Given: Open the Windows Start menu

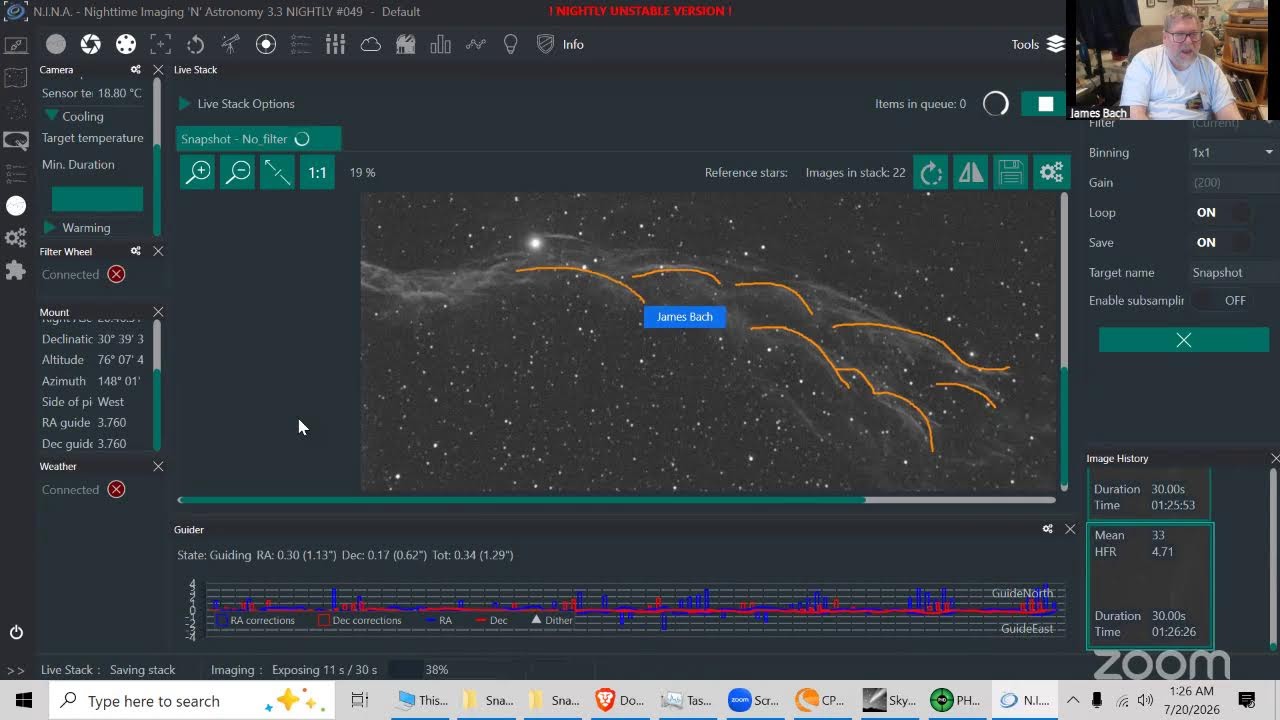Looking at the screenshot, I should [x=24, y=700].
